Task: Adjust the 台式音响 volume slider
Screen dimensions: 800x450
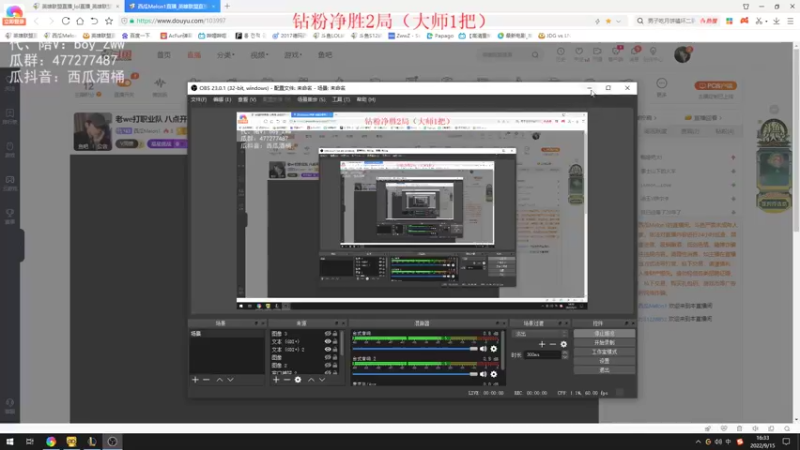Action: click(x=415, y=349)
